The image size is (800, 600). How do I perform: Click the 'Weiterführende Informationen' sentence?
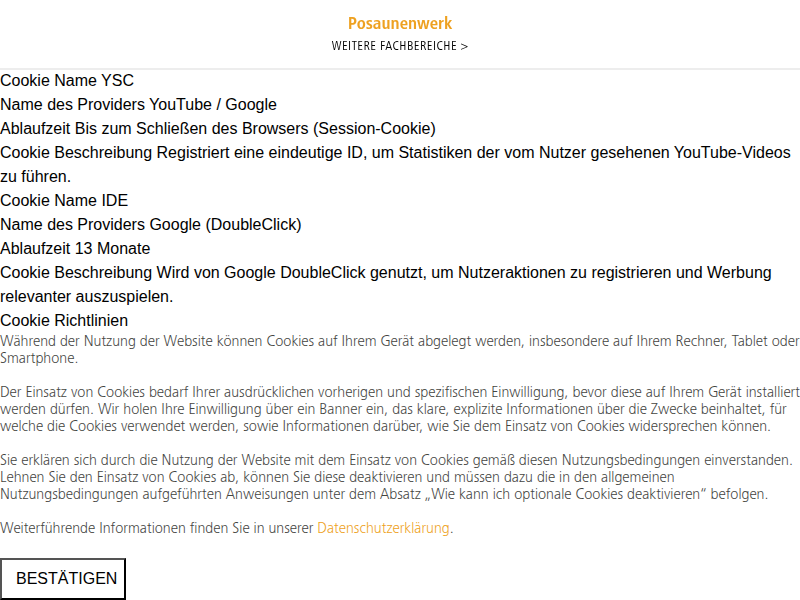click(x=227, y=528)
